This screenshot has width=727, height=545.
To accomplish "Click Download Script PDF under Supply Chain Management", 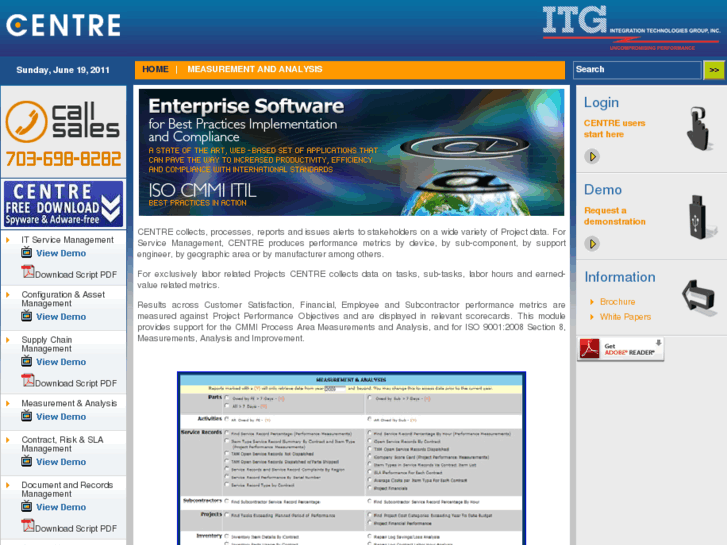I will (76, 383).
